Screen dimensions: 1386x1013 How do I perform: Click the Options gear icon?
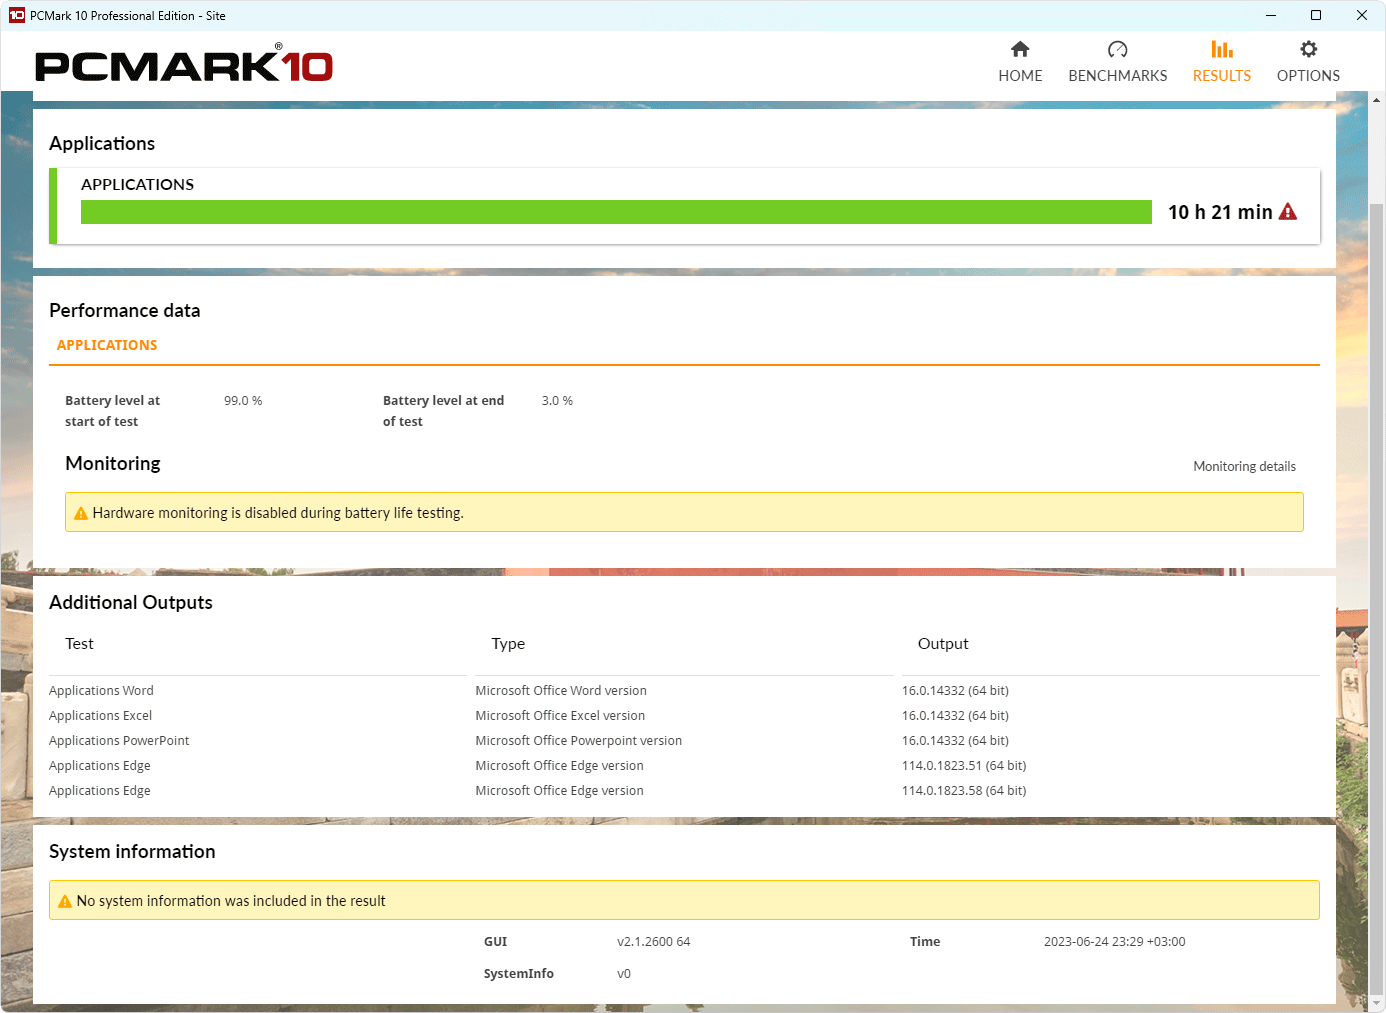1308,49
